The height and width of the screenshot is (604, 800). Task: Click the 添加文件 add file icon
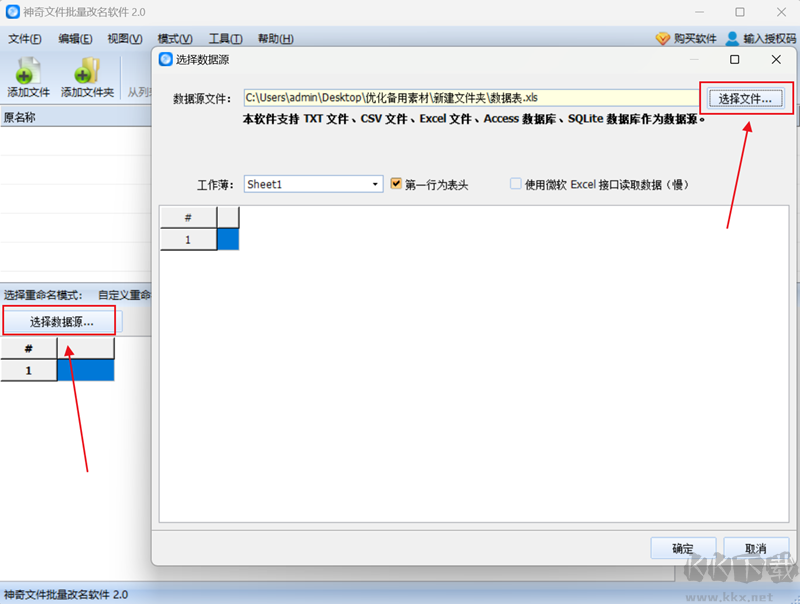(x=28, y=70)
